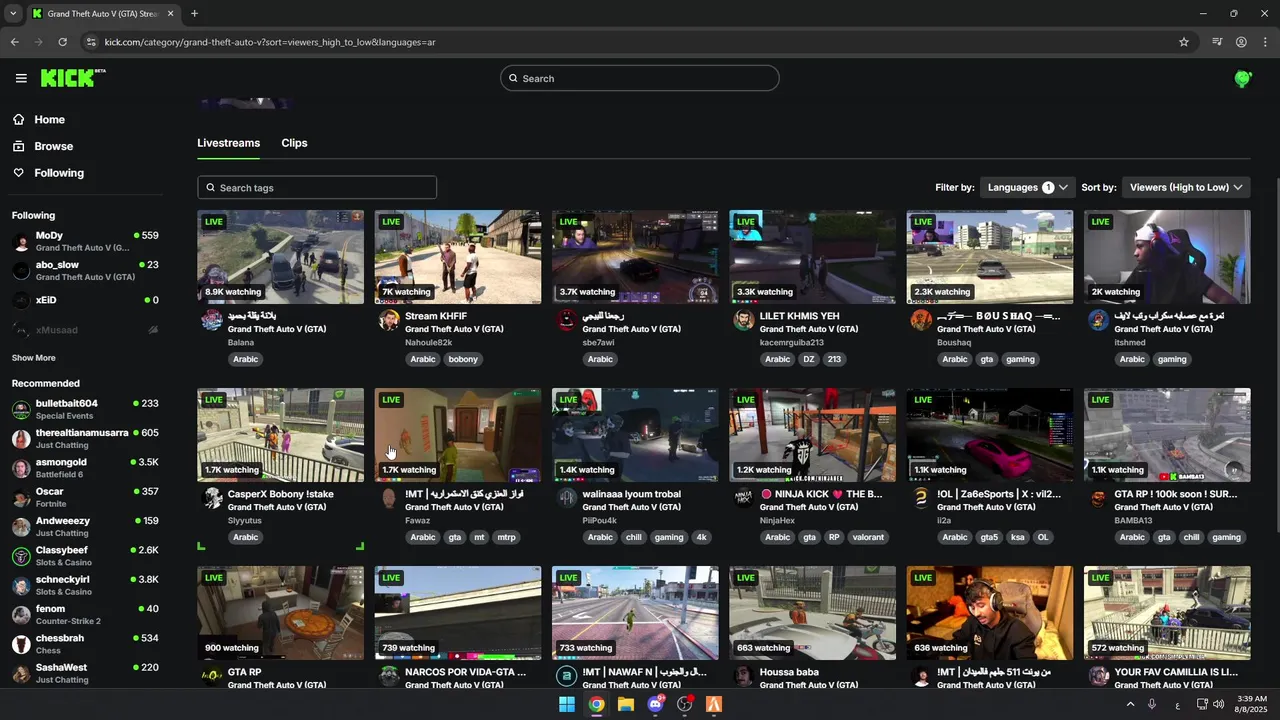Open the hamburger sidebar menu
Viewport: 1280px width, 720px height.
21,78
